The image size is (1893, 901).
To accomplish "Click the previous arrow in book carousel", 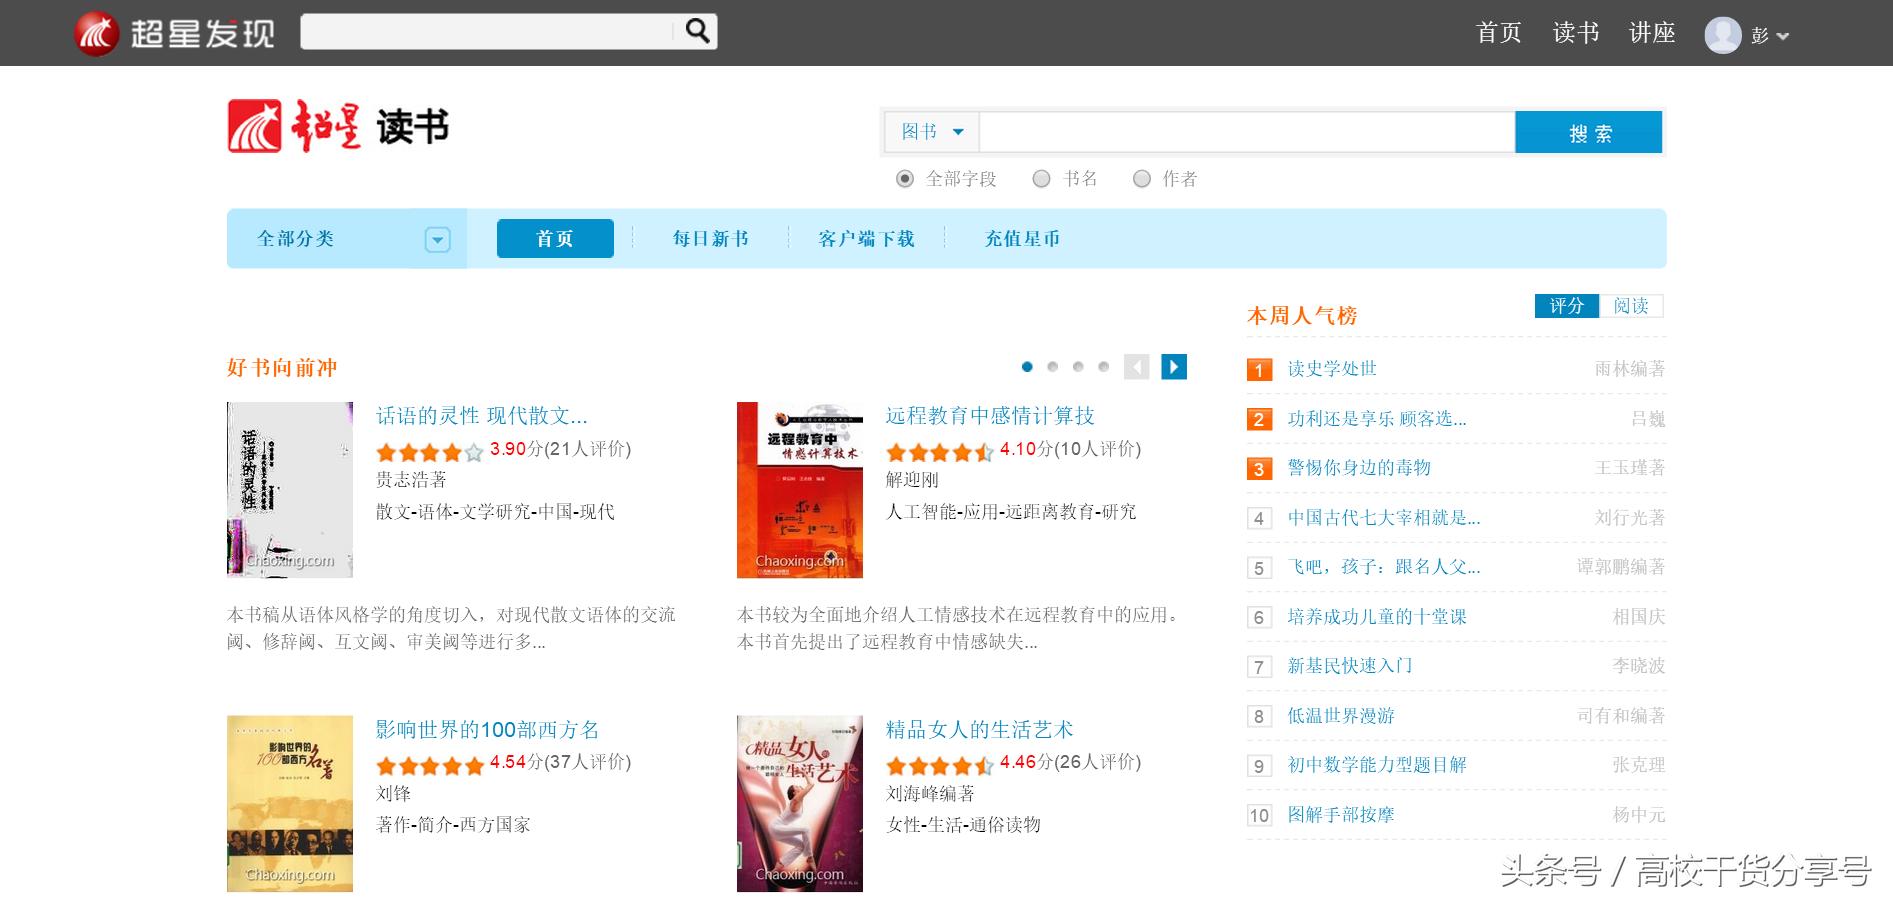I will point(1137,367).
